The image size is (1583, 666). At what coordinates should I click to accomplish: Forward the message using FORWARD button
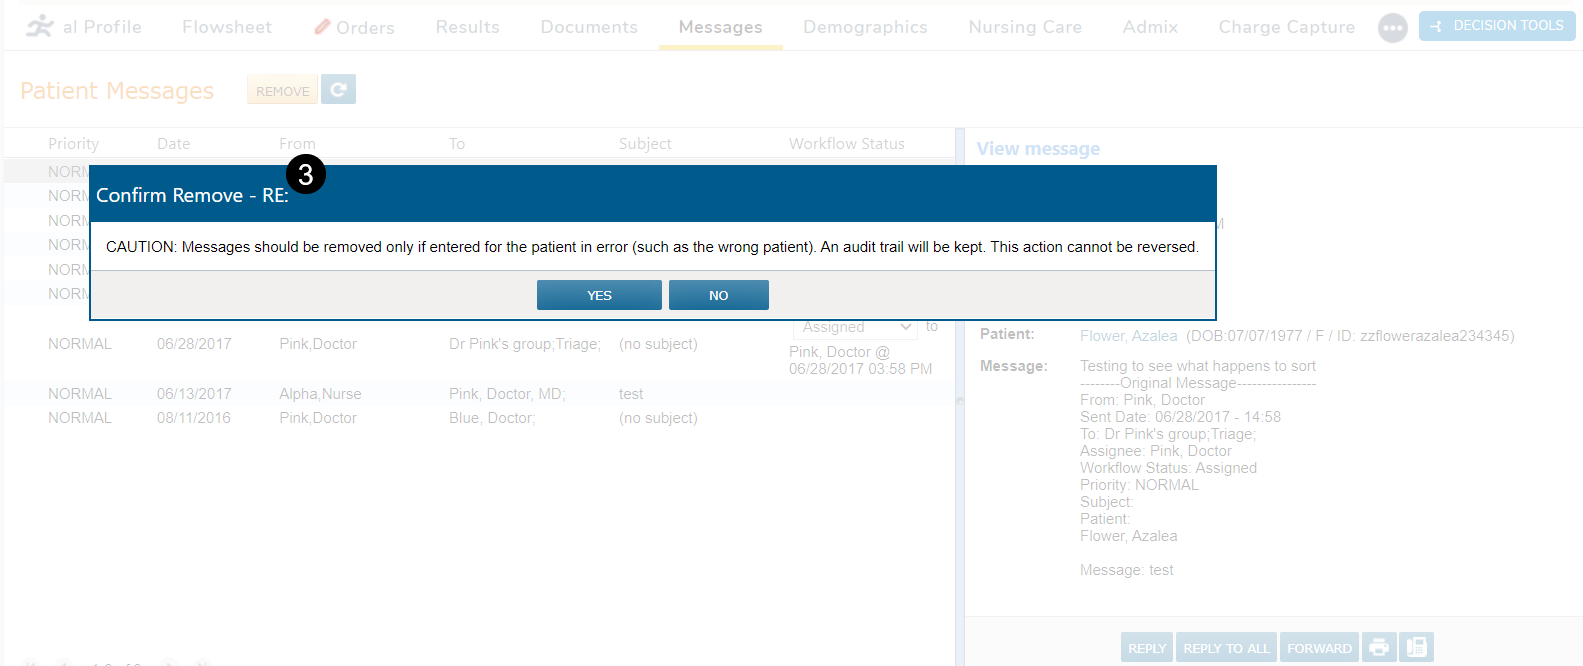(x=1318, y=647)
